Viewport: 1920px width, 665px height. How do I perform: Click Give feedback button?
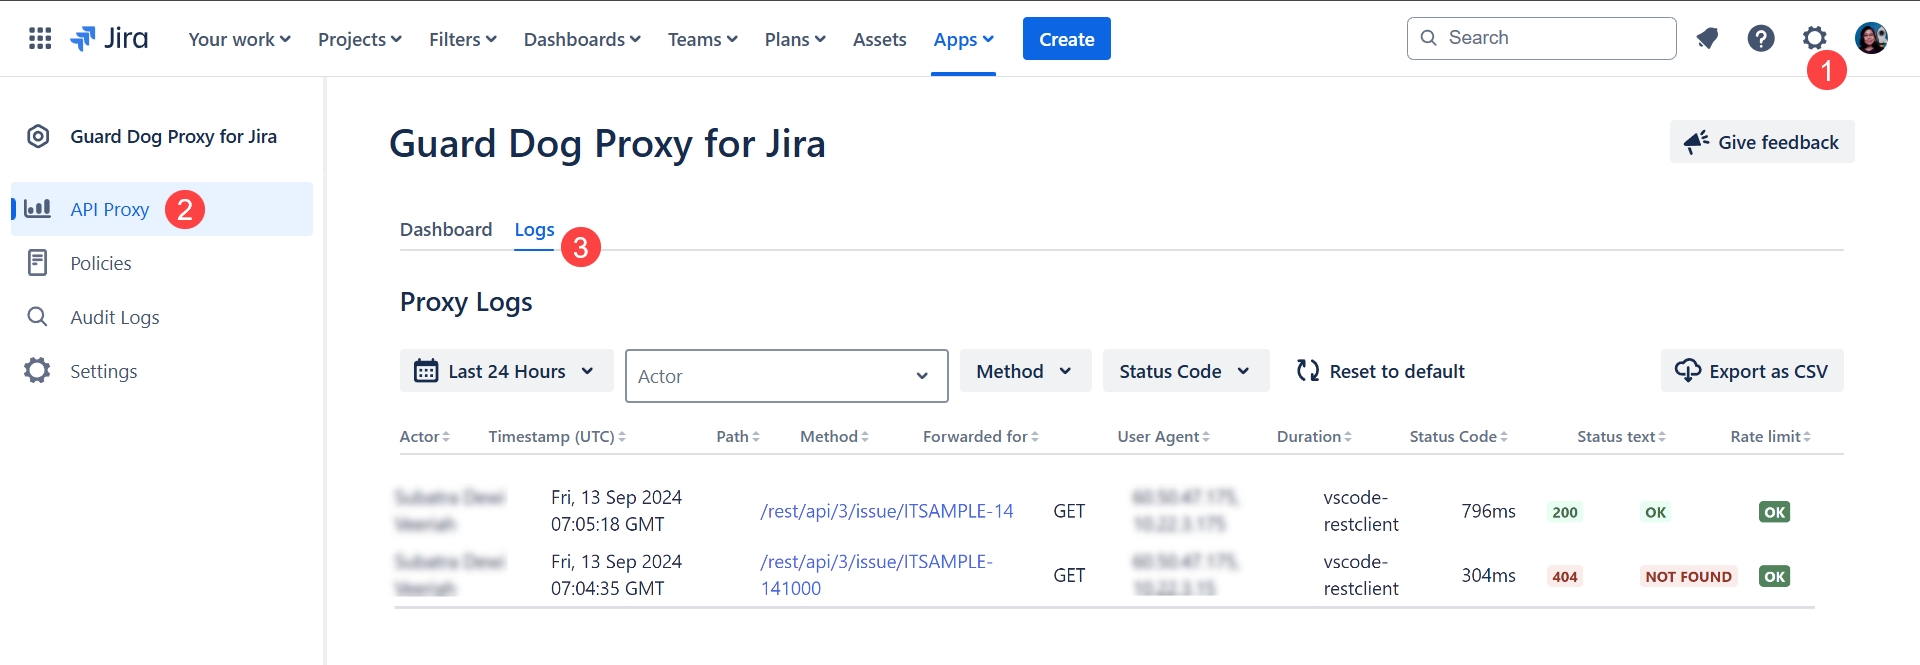[x=1762, y=142]
